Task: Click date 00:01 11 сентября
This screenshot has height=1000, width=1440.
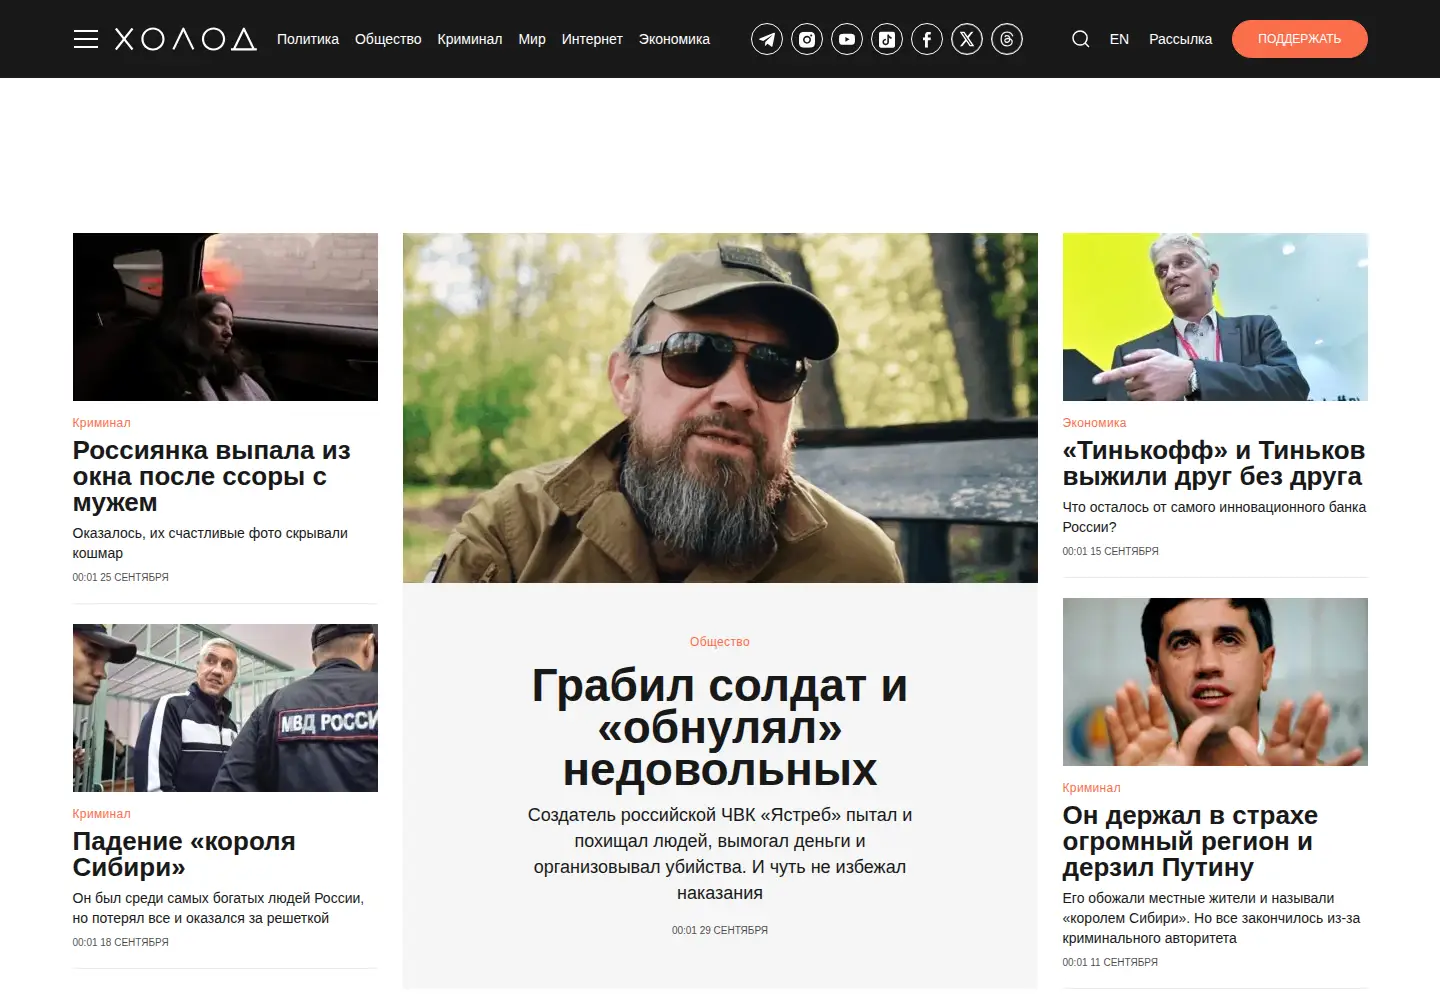Action: 1110,962
